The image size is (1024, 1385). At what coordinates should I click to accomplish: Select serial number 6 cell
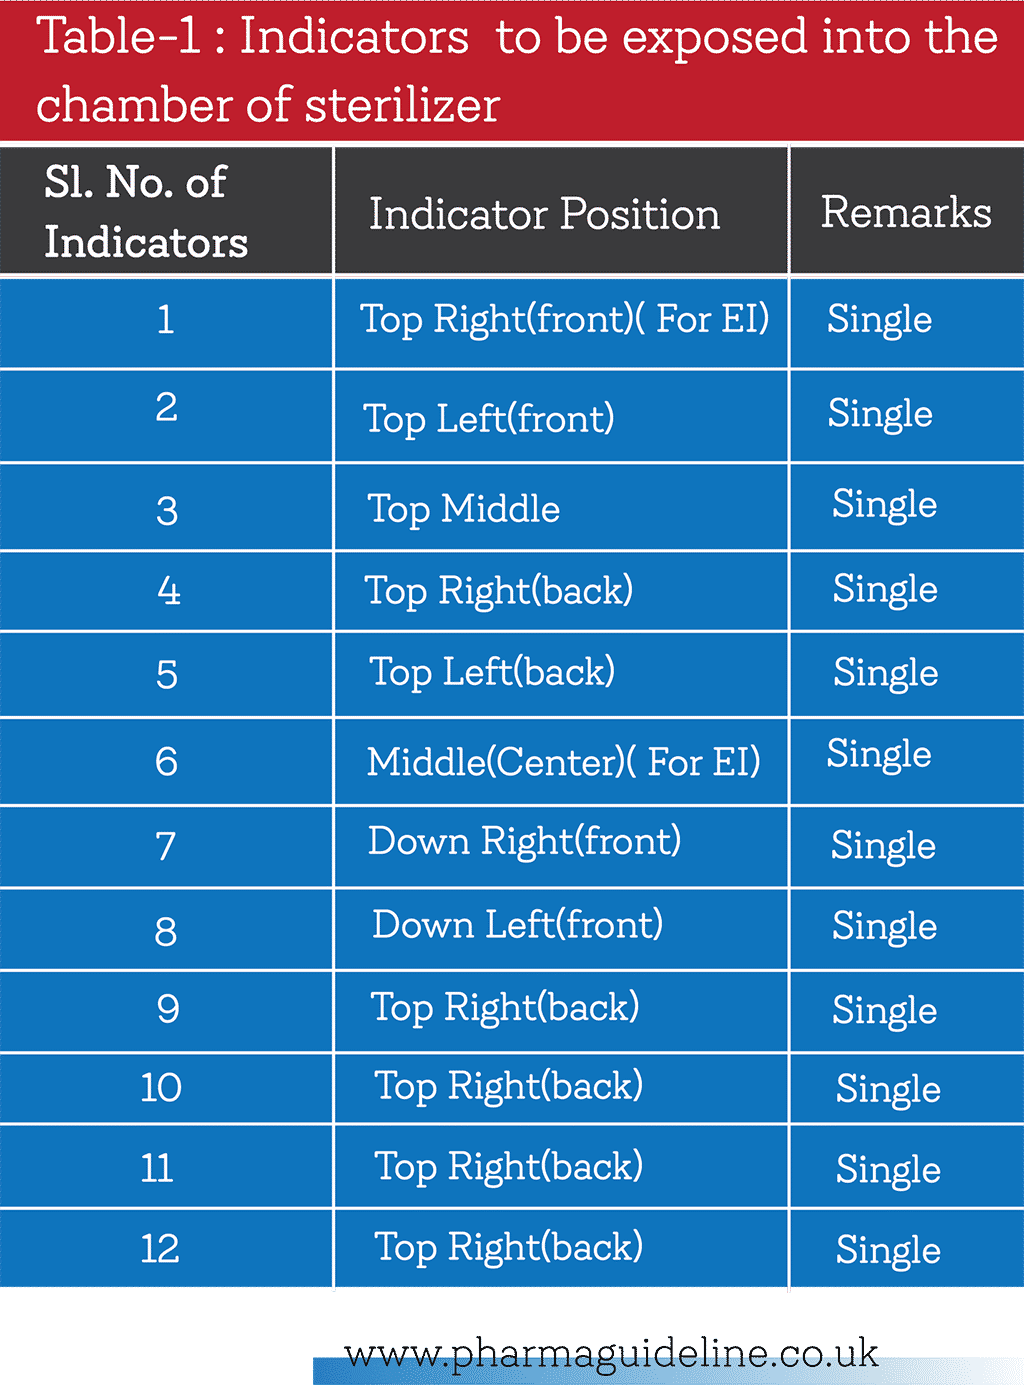[166, 762]
